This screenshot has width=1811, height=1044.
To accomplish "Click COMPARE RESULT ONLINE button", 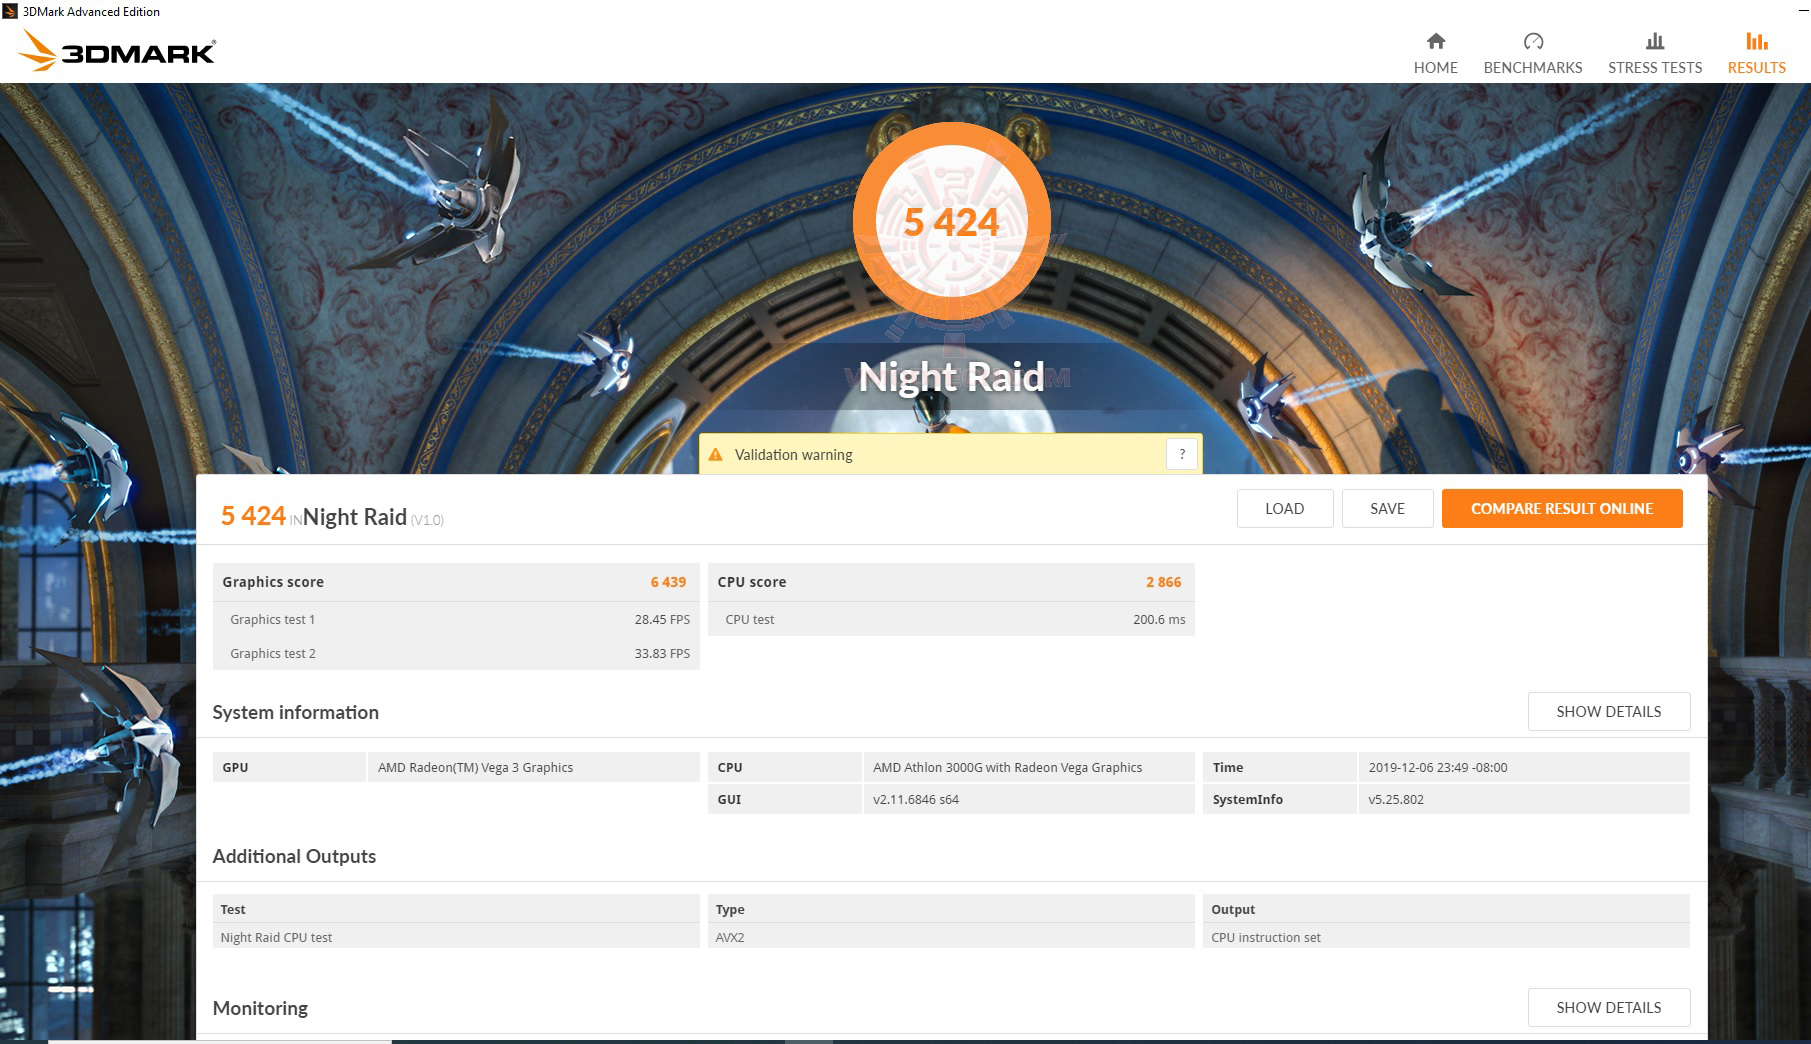I will (x=1562, y=508).
